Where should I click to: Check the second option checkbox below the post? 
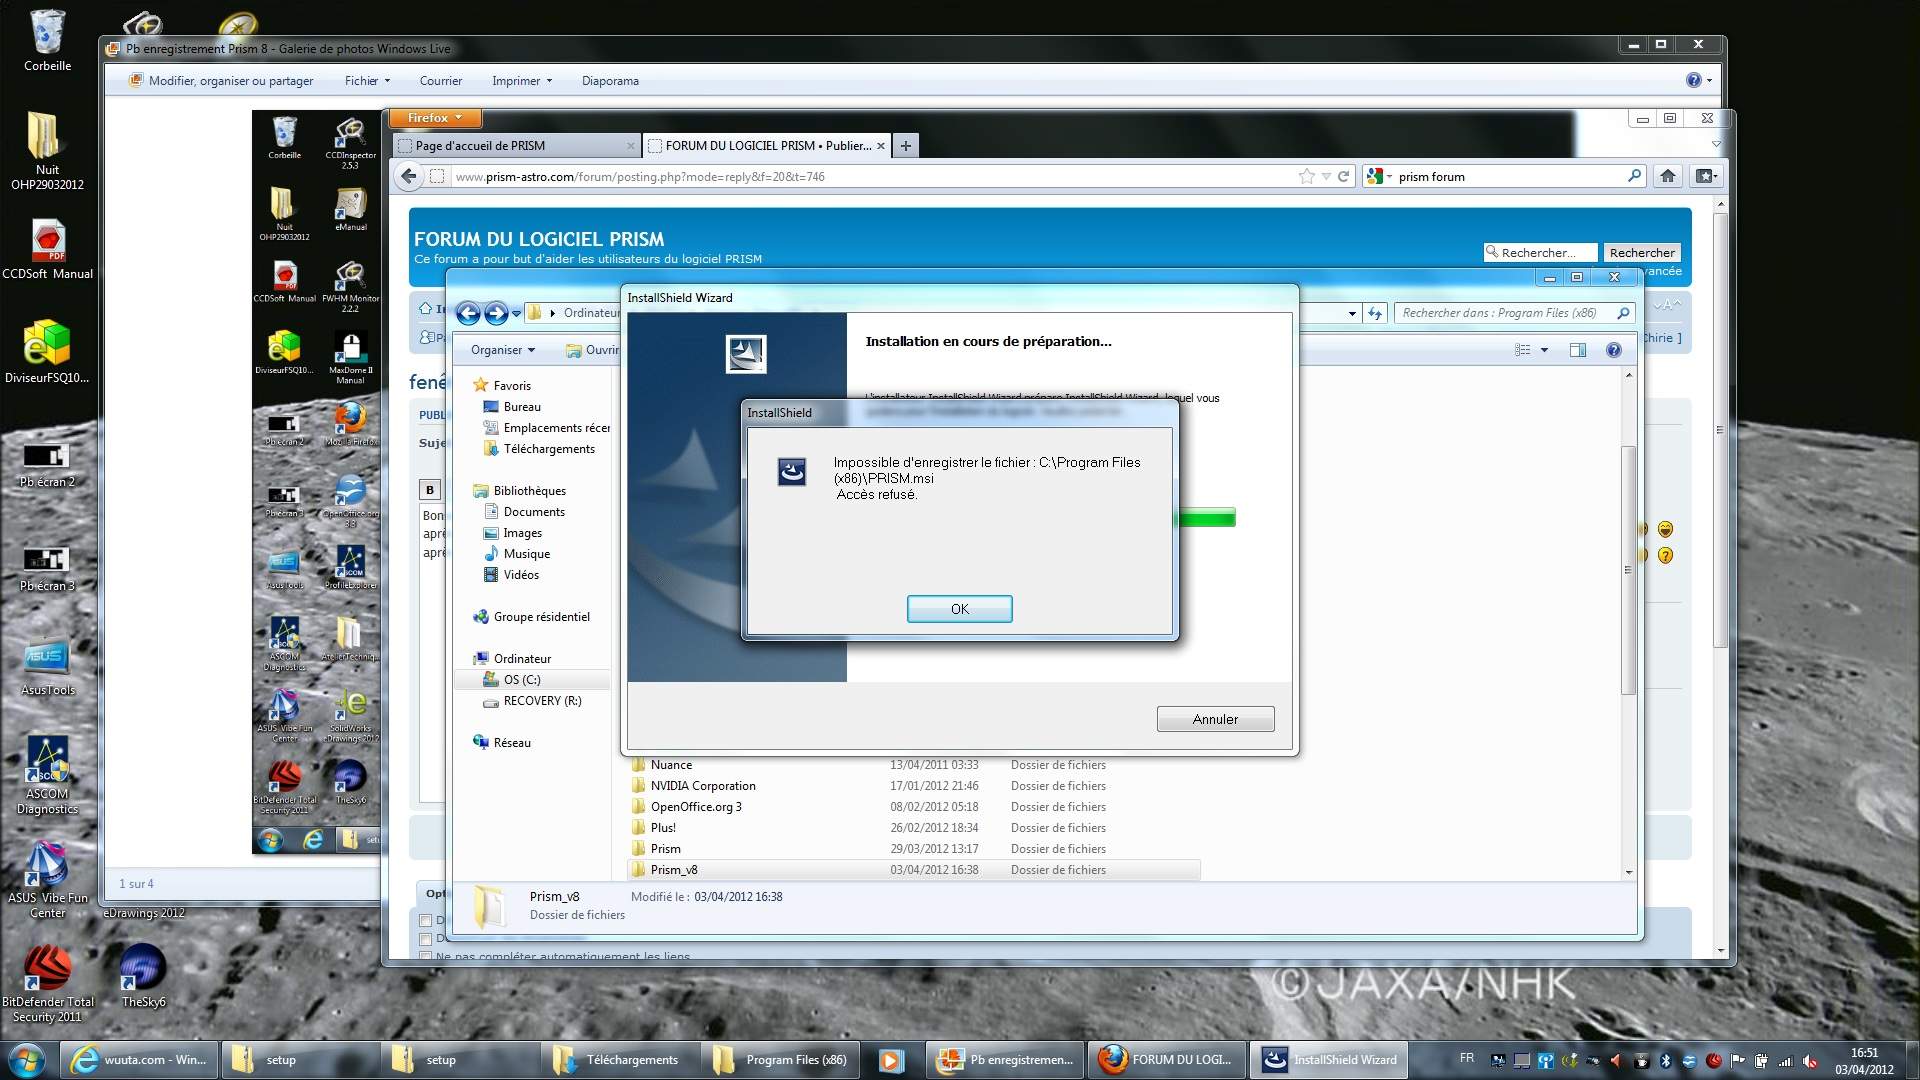coord(426,939)
